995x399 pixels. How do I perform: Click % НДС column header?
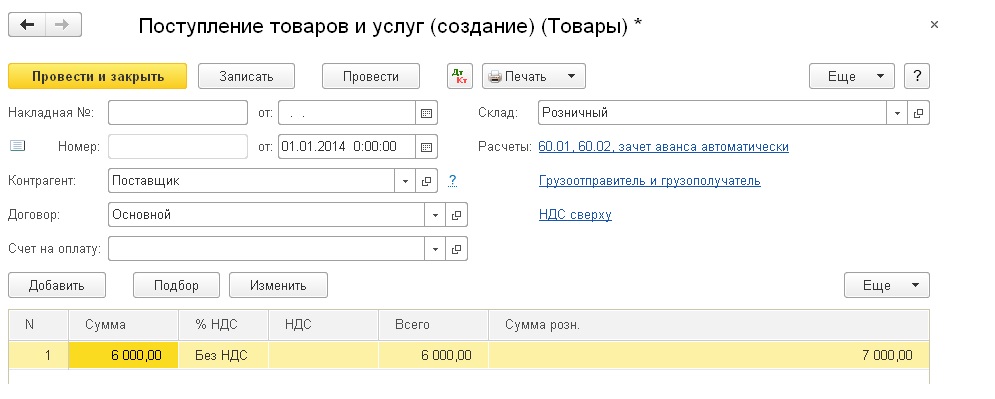pos(223,325)
